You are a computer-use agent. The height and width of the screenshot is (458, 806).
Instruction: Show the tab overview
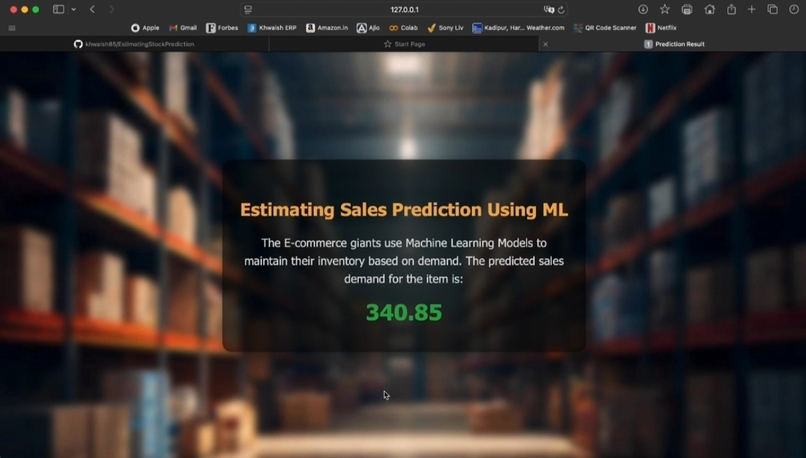(x=772, y=9)
